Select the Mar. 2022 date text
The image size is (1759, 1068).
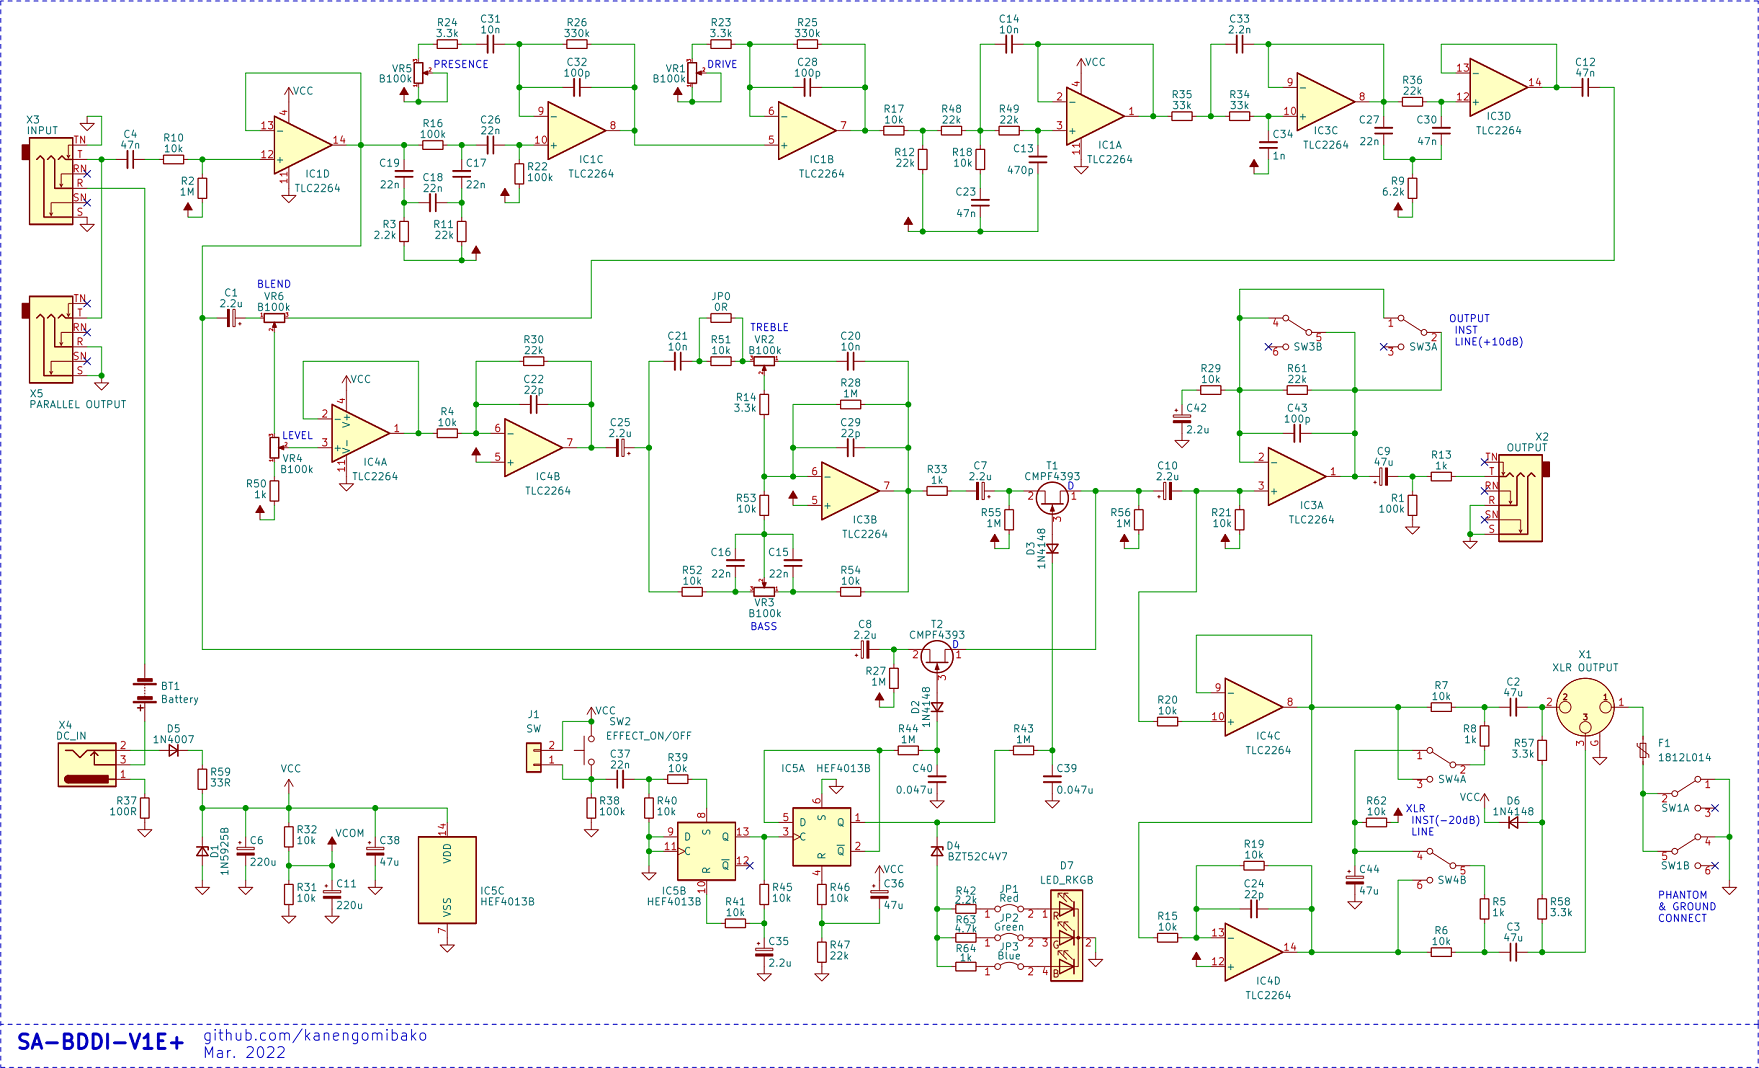coord(245,1052)
